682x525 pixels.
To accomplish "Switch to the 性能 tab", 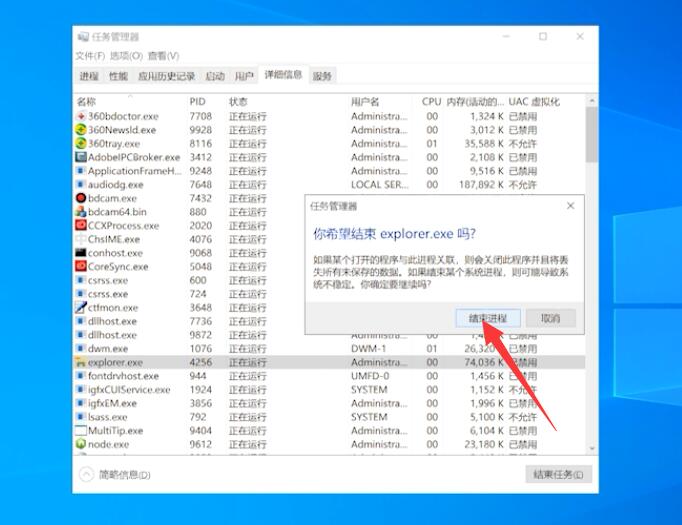I will coord(118,76).
